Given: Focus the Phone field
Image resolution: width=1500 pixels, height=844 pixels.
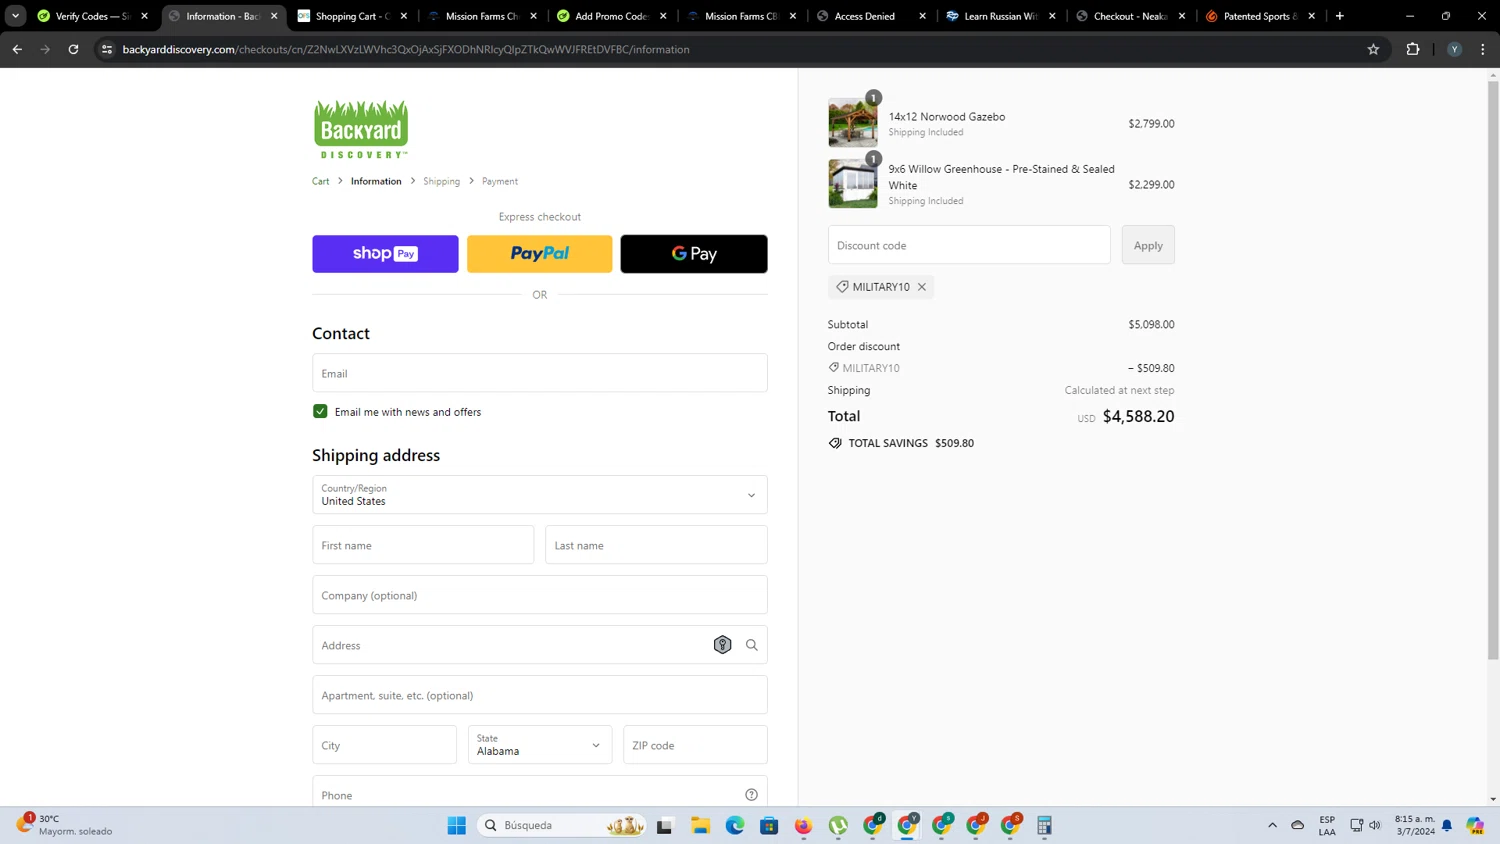Looking at the screenshot, I should pyautogui.click(x=540, y=795).
